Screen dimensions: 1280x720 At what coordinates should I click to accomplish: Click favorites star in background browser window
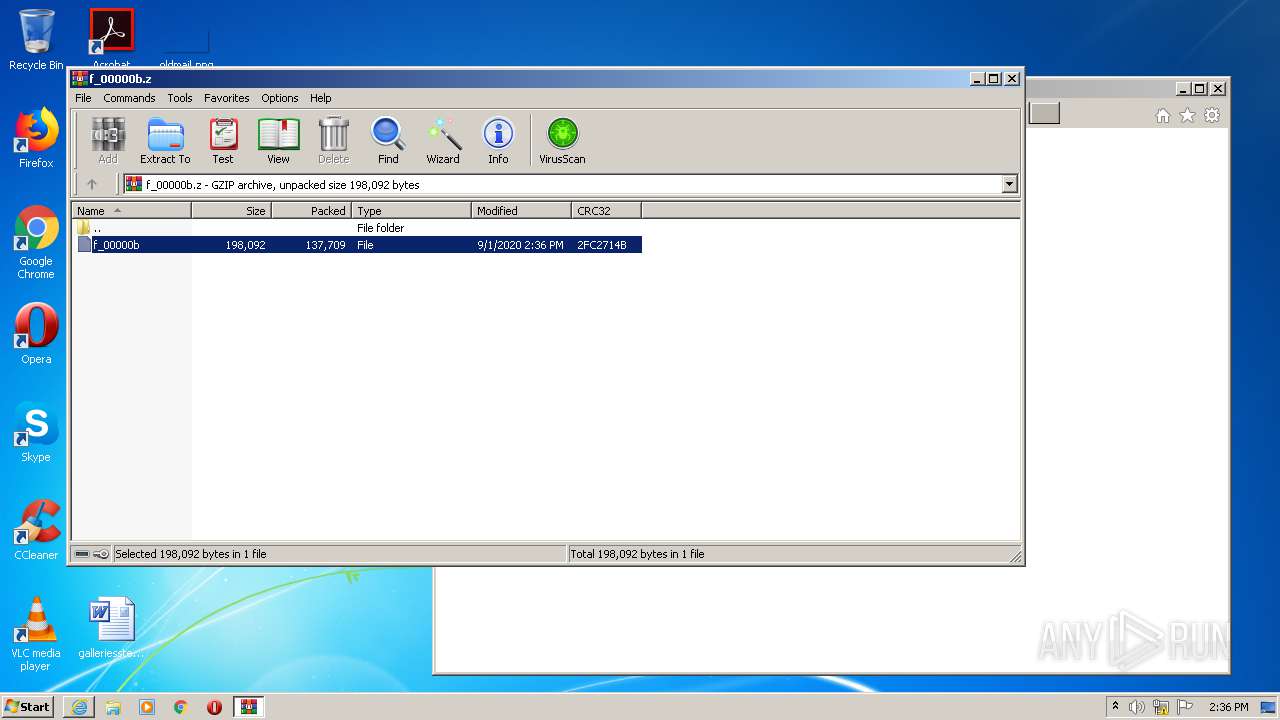[x=1188, y=116]
